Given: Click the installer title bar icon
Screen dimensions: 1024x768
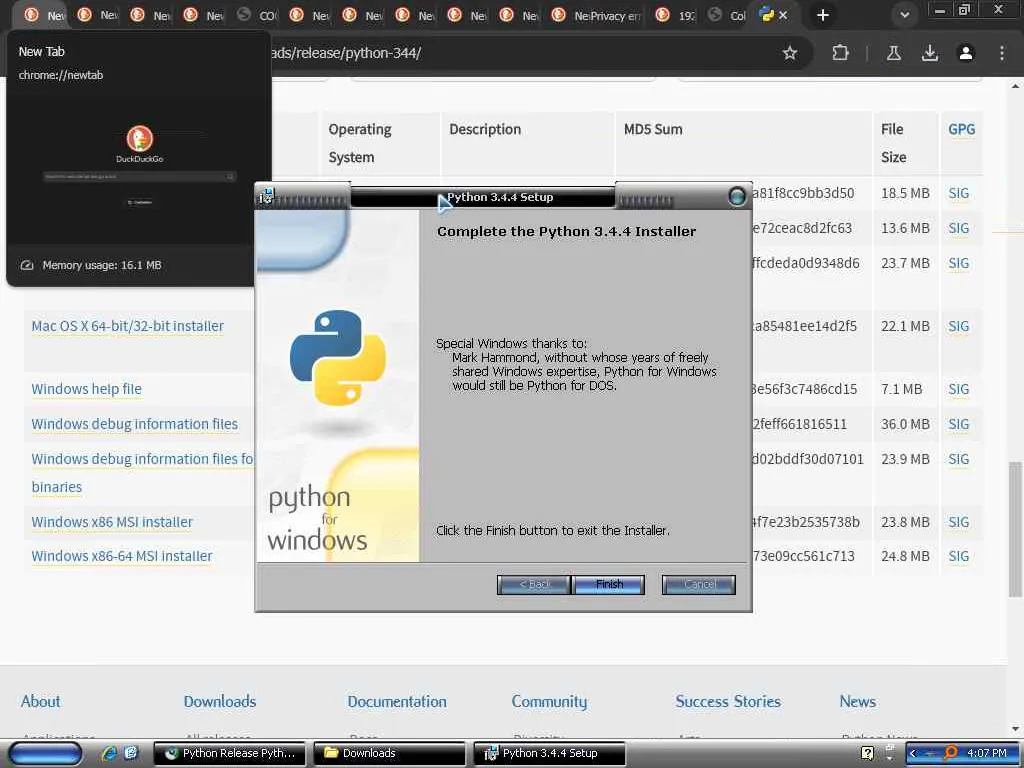Looking at the screenshot, I should tap(266, 196).
